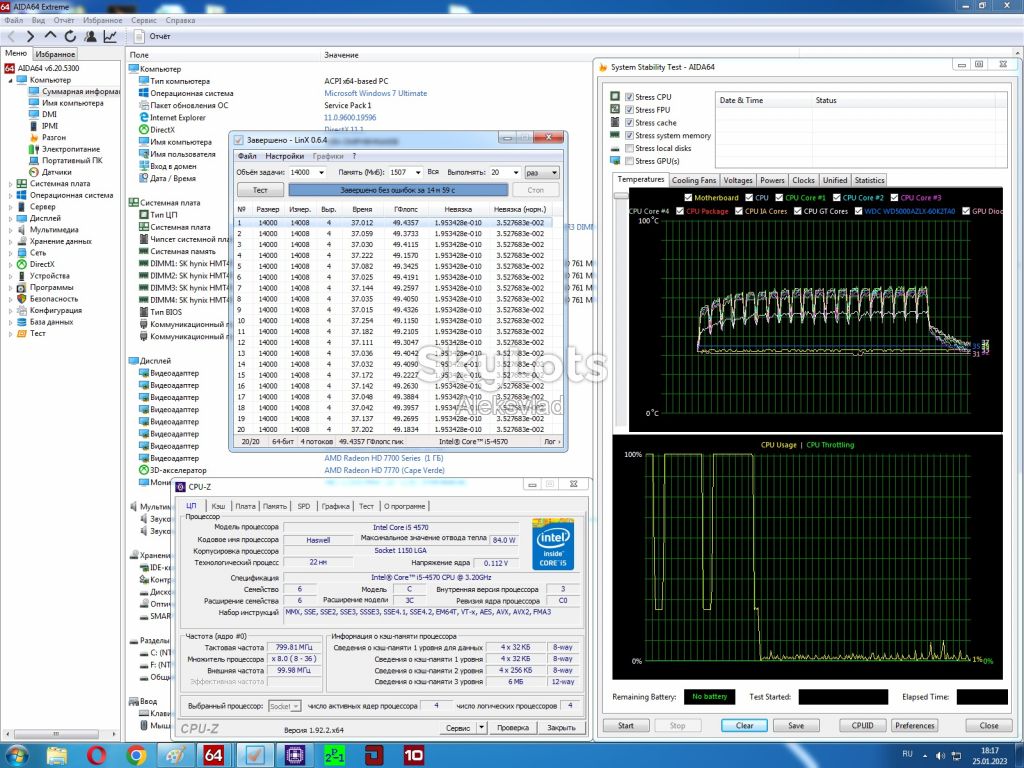
Task: Open Windows Explorer folder on the taskbar
Action: (57, 756)
